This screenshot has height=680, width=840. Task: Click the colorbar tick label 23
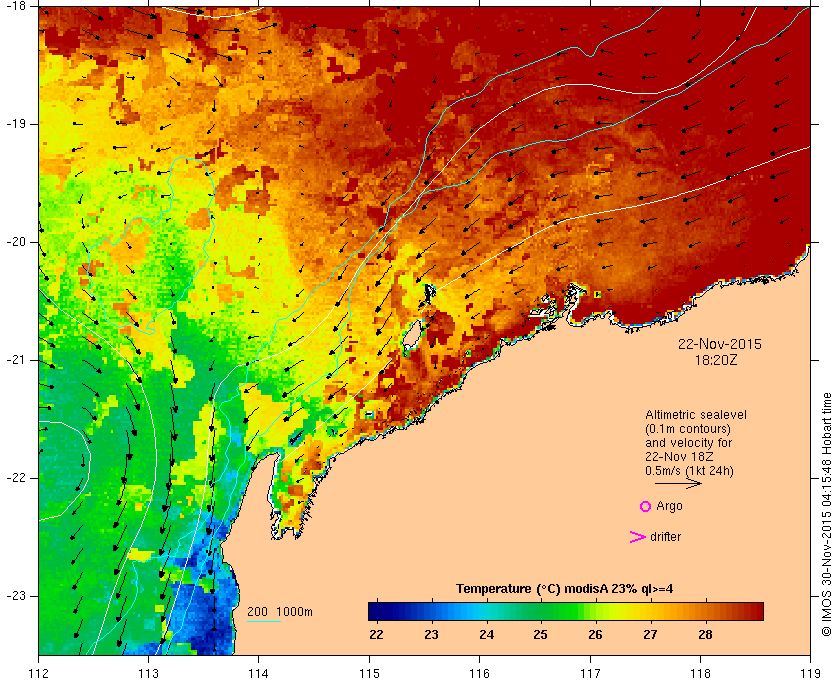431,635
